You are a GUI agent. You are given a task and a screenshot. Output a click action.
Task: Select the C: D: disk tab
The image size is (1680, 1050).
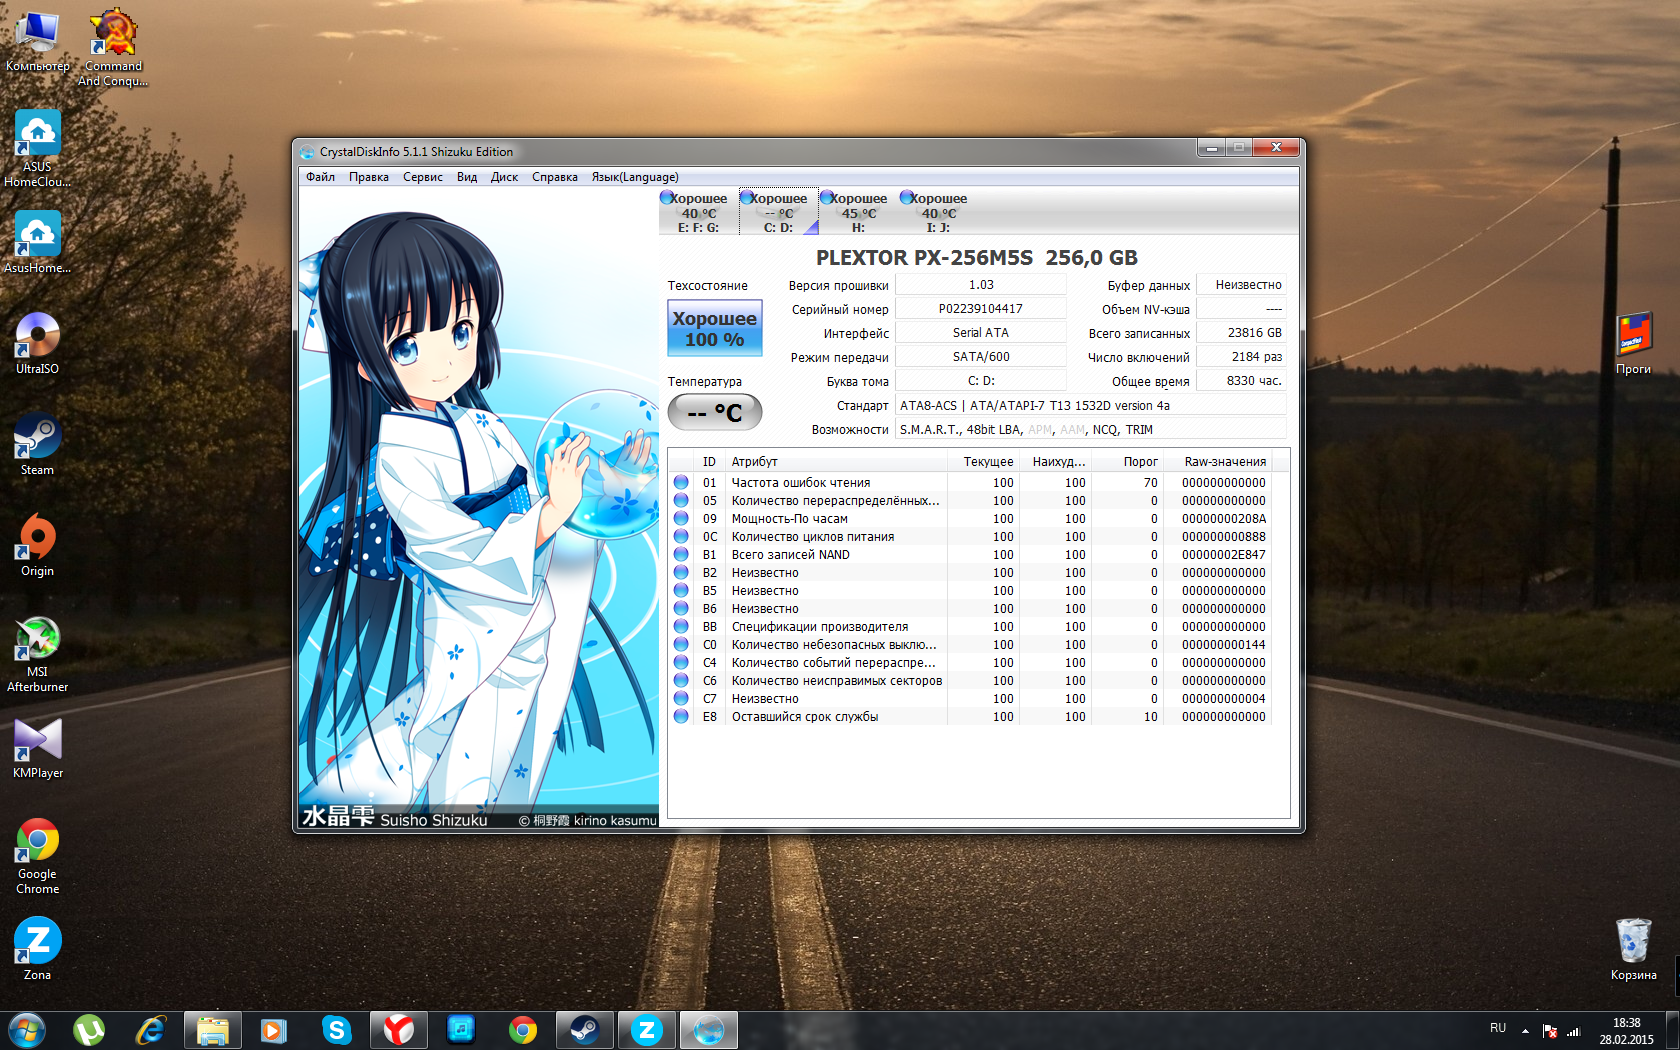pos(778,212)
